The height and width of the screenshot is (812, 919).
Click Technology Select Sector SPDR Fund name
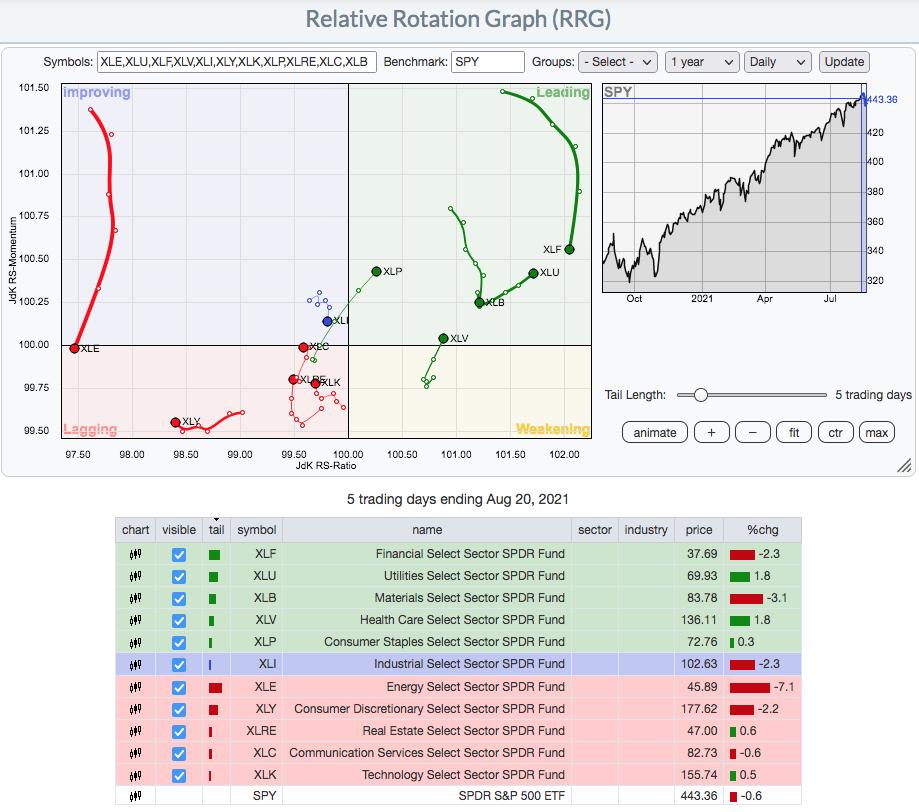click(x=463, y=775)
